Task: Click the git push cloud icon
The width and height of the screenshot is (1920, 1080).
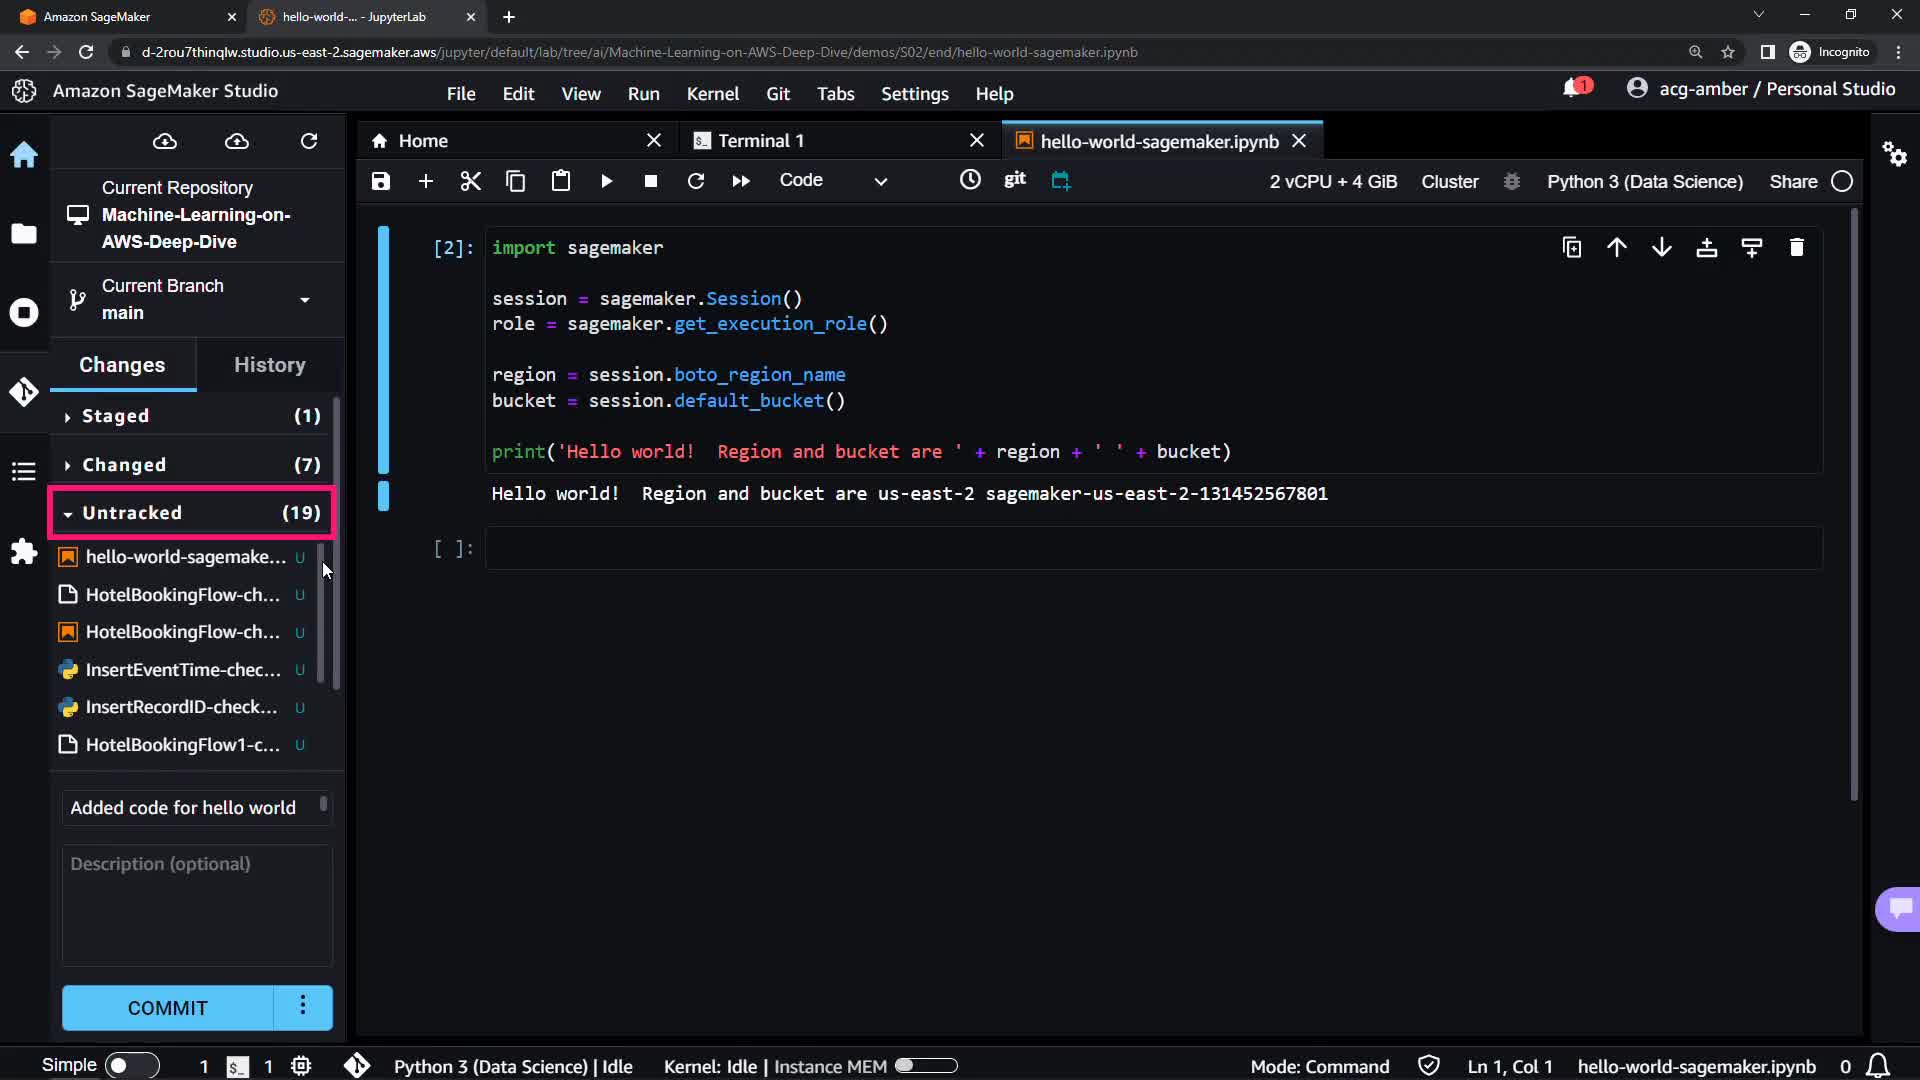Action: click(237, 141)
